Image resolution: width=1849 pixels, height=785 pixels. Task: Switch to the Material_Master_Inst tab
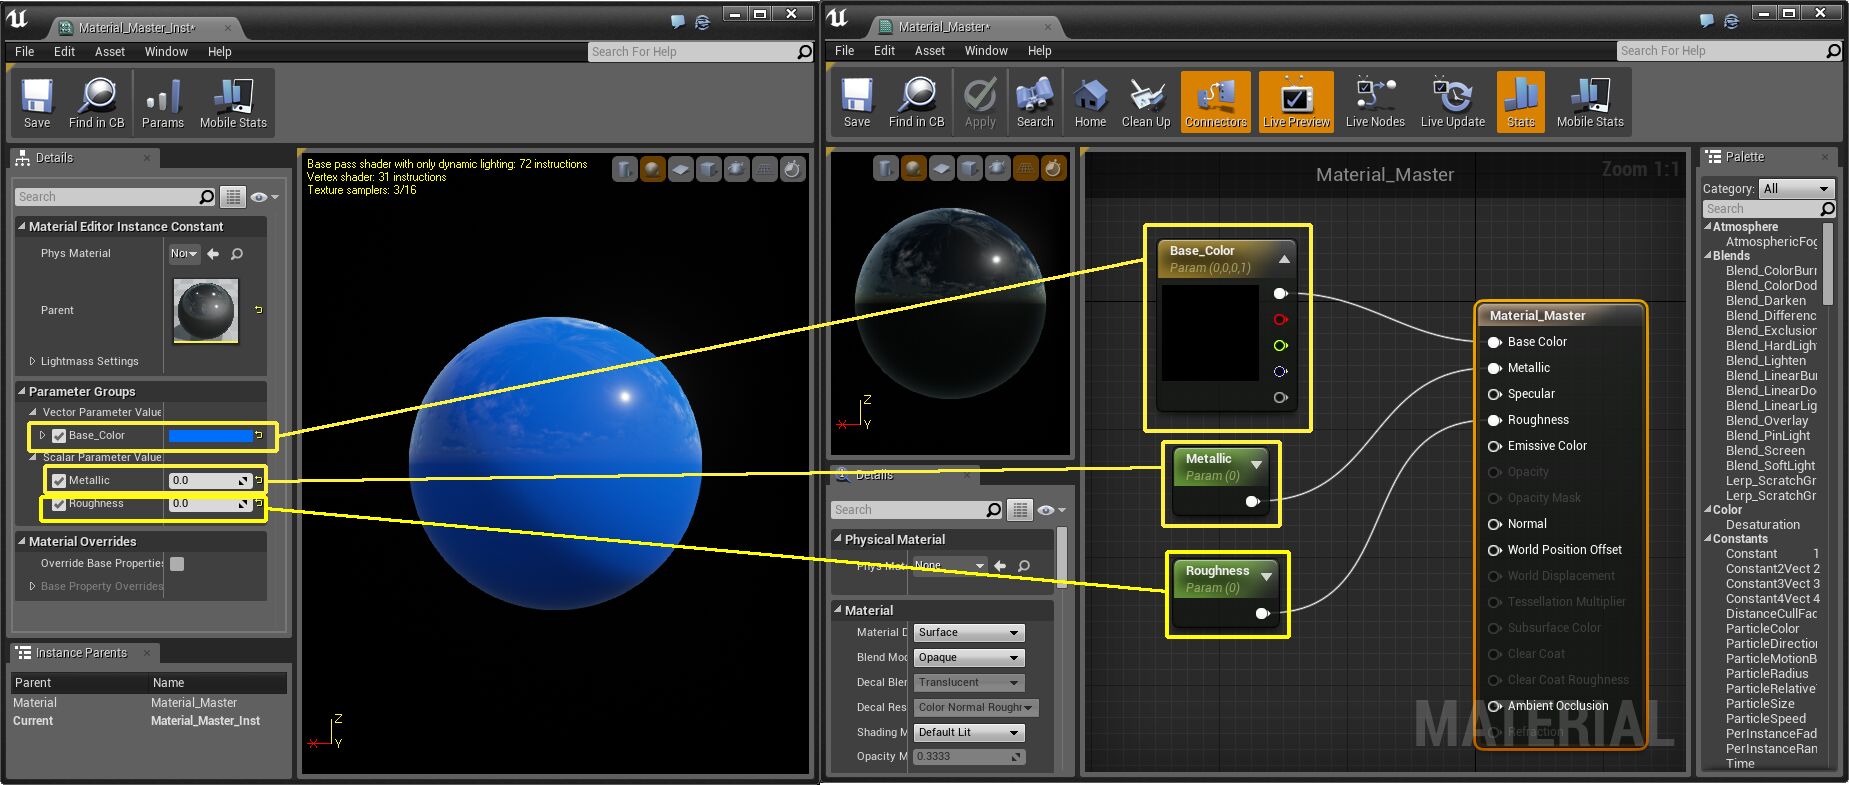pos(137,28)
